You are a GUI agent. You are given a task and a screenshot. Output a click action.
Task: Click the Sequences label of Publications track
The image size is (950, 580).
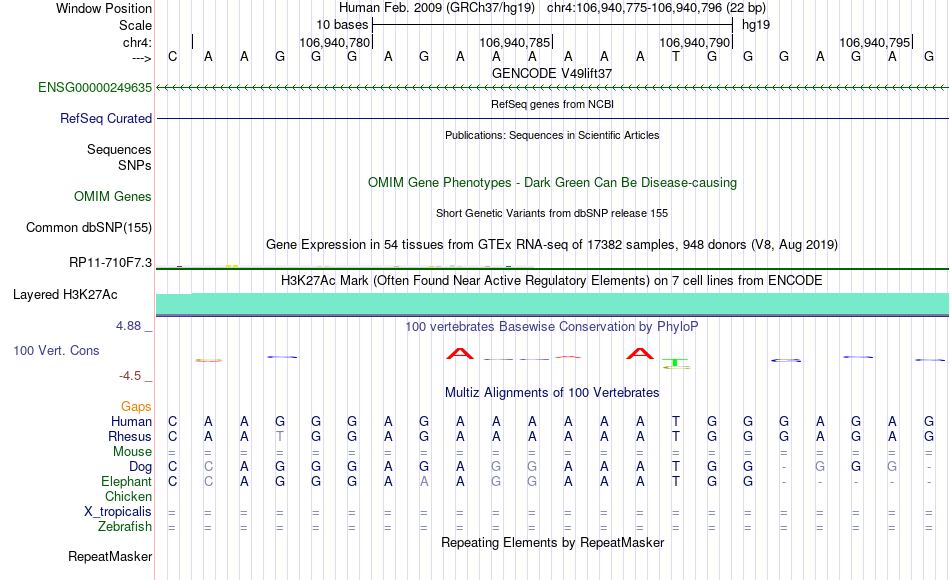click(x=119, y=149)
